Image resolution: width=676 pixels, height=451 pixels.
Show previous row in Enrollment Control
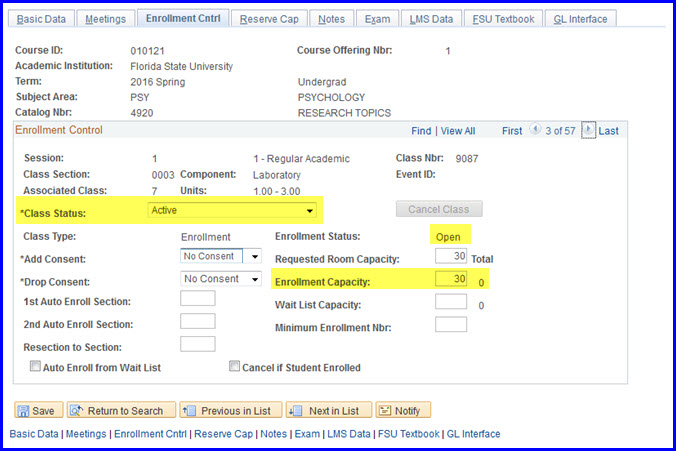[535, 129]
